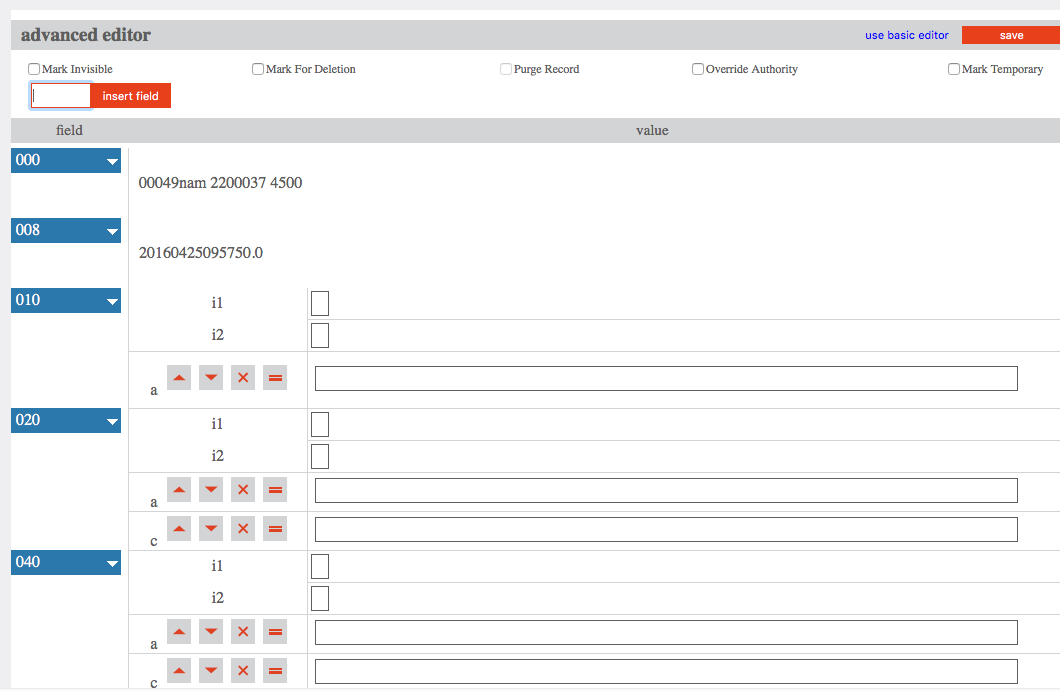Click indicator i2 box of field 040
The width and height of the screenshot is (1060, 691).
tap(320, 598)
